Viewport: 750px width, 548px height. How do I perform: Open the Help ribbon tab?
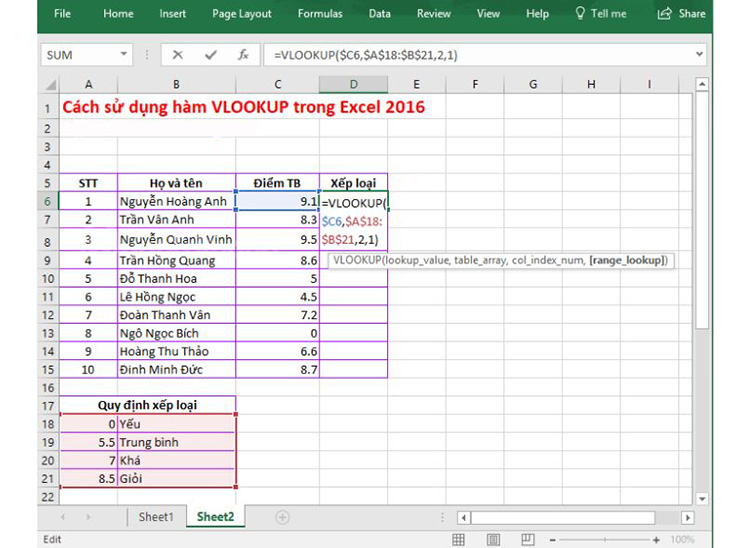point(537,13)
